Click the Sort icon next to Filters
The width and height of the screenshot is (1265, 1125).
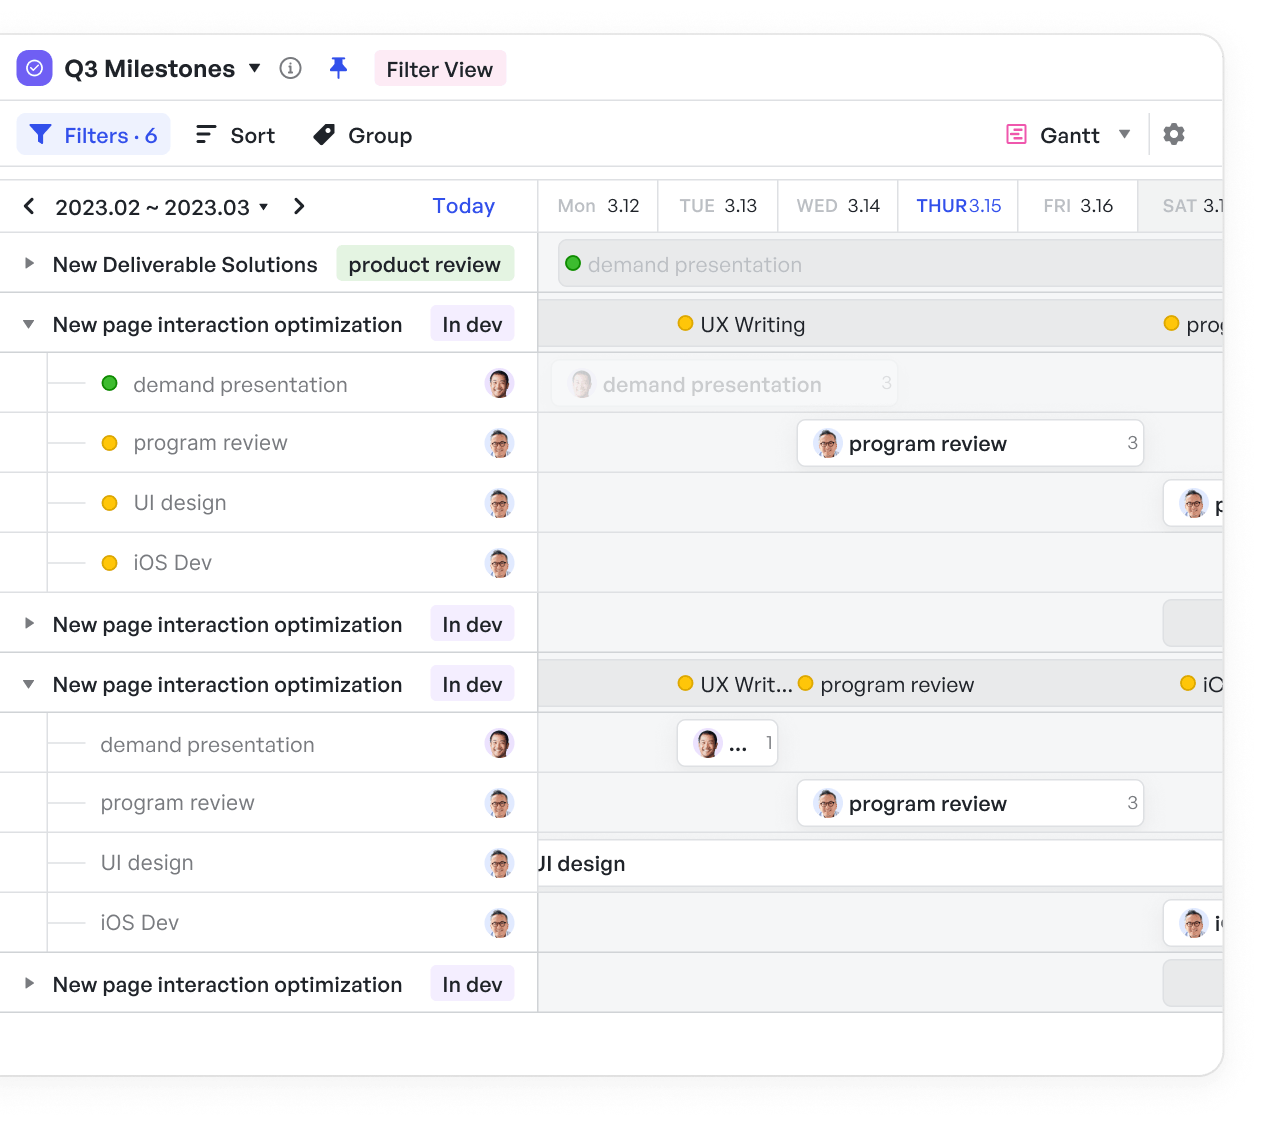[205, 134]
